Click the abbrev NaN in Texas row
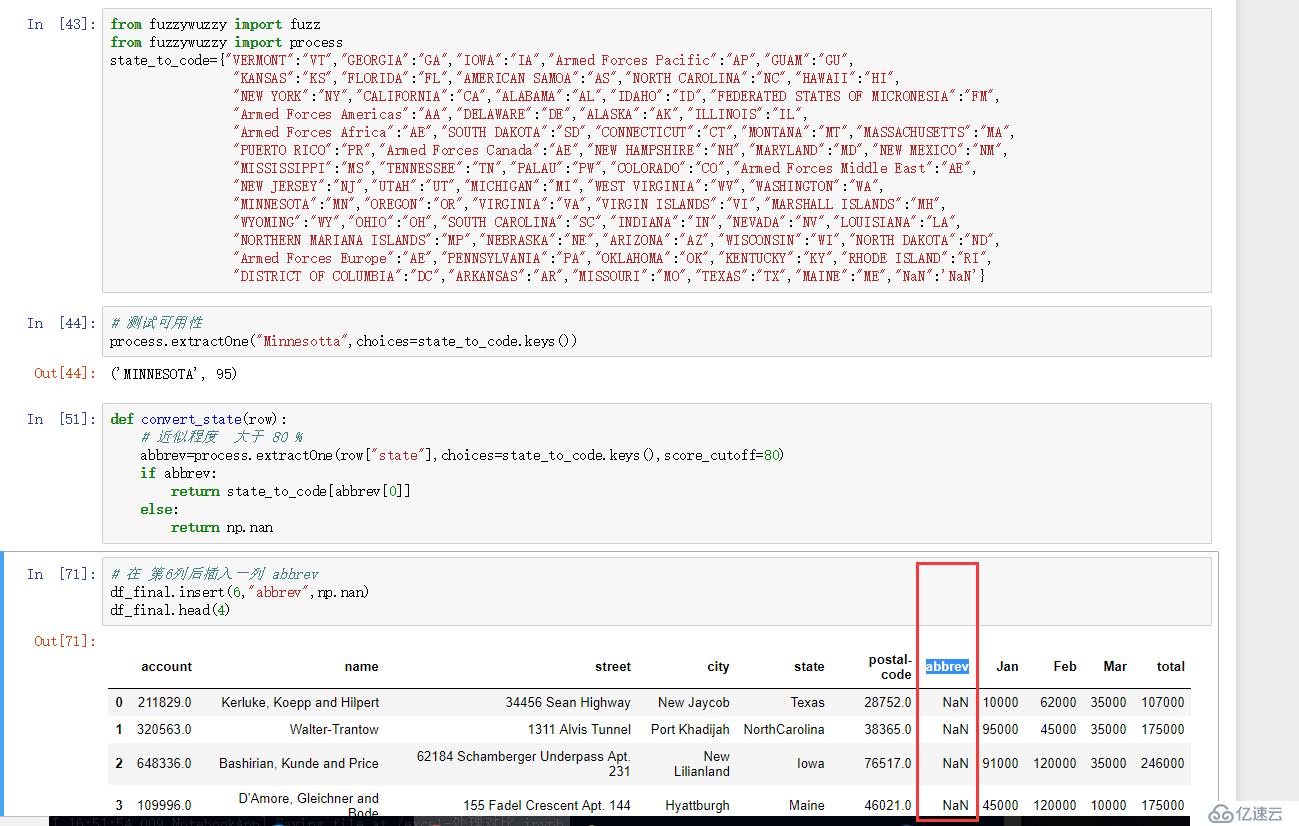Screen dimensions: 1299x826 click(955, 702)
